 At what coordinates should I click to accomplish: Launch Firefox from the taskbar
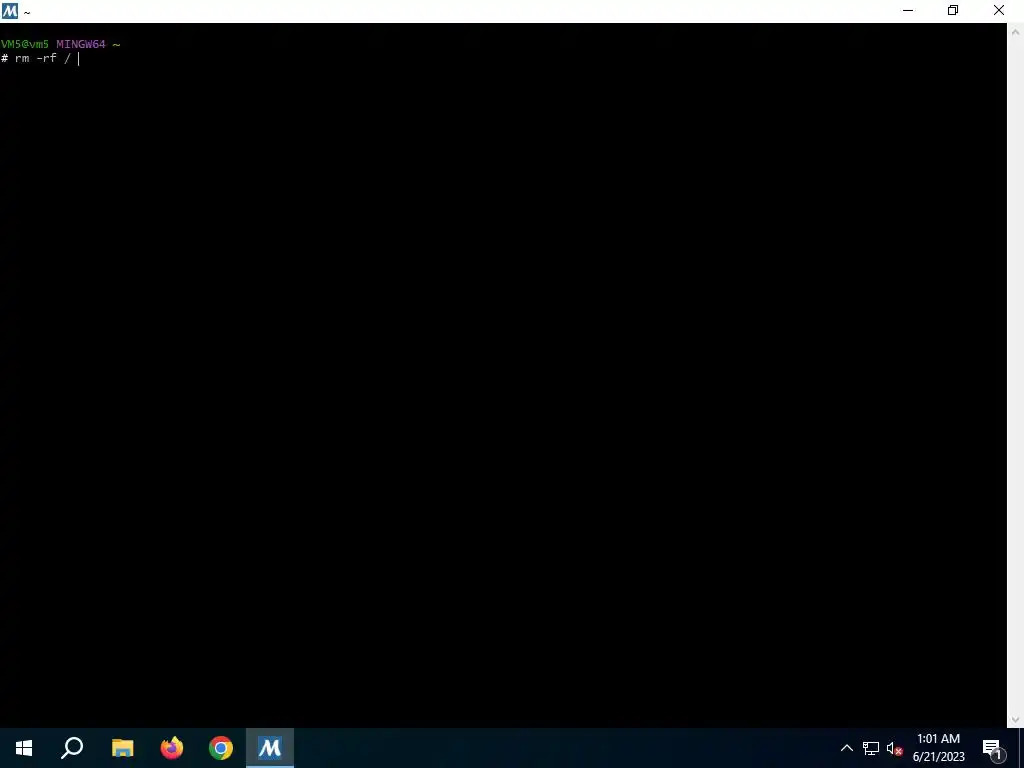tap(172, 748)
